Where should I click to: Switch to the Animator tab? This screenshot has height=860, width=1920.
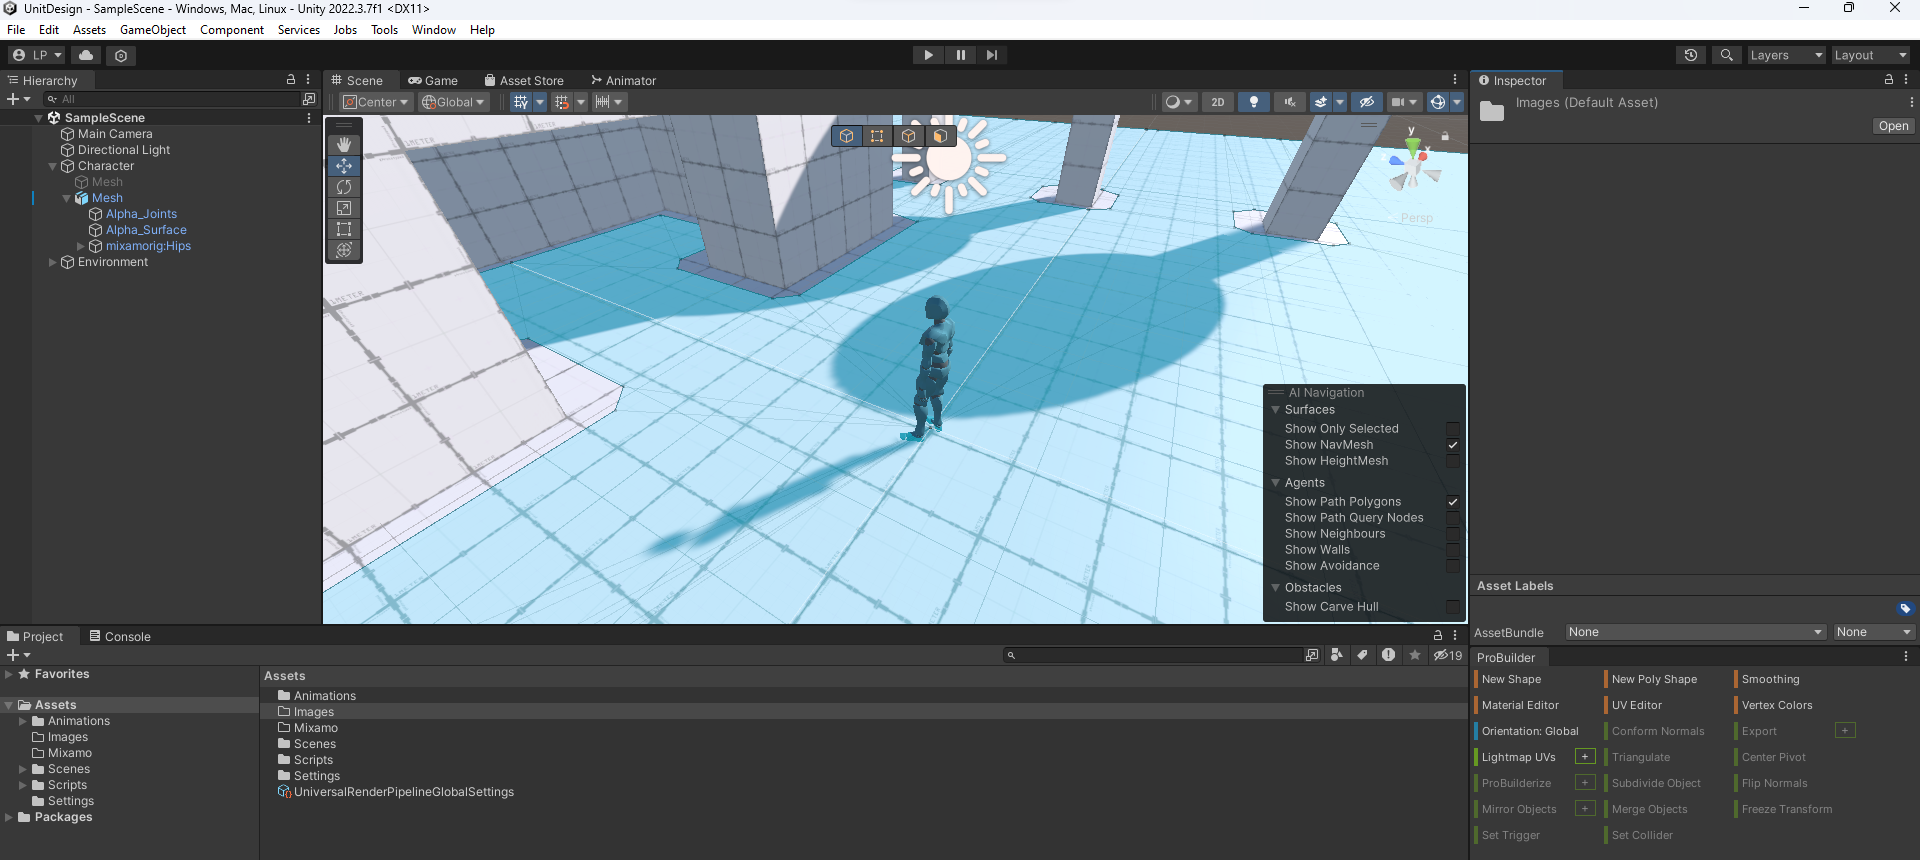[623, 81]
